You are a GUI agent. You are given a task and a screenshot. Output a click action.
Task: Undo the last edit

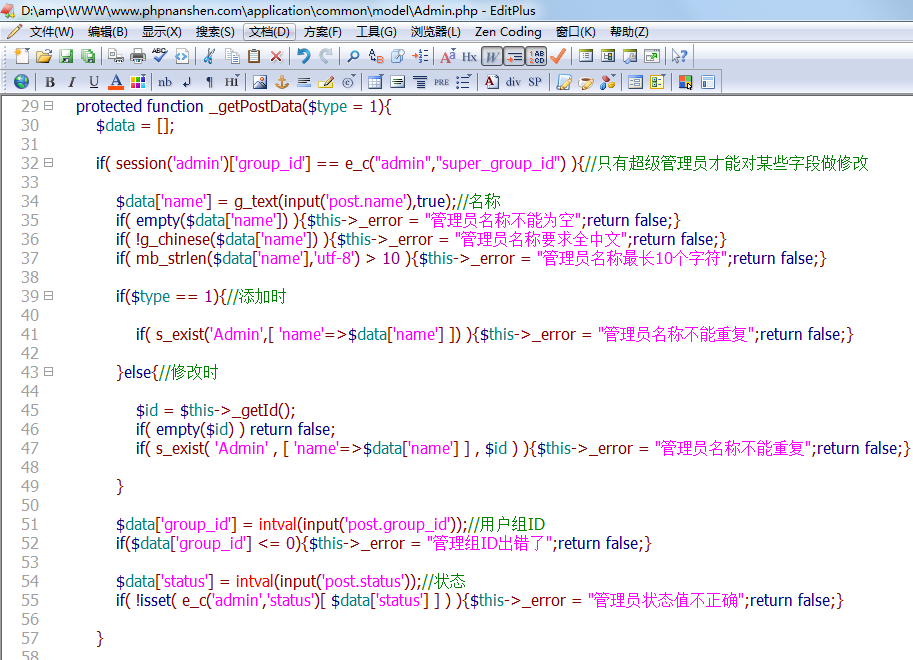tap(303, 57)
